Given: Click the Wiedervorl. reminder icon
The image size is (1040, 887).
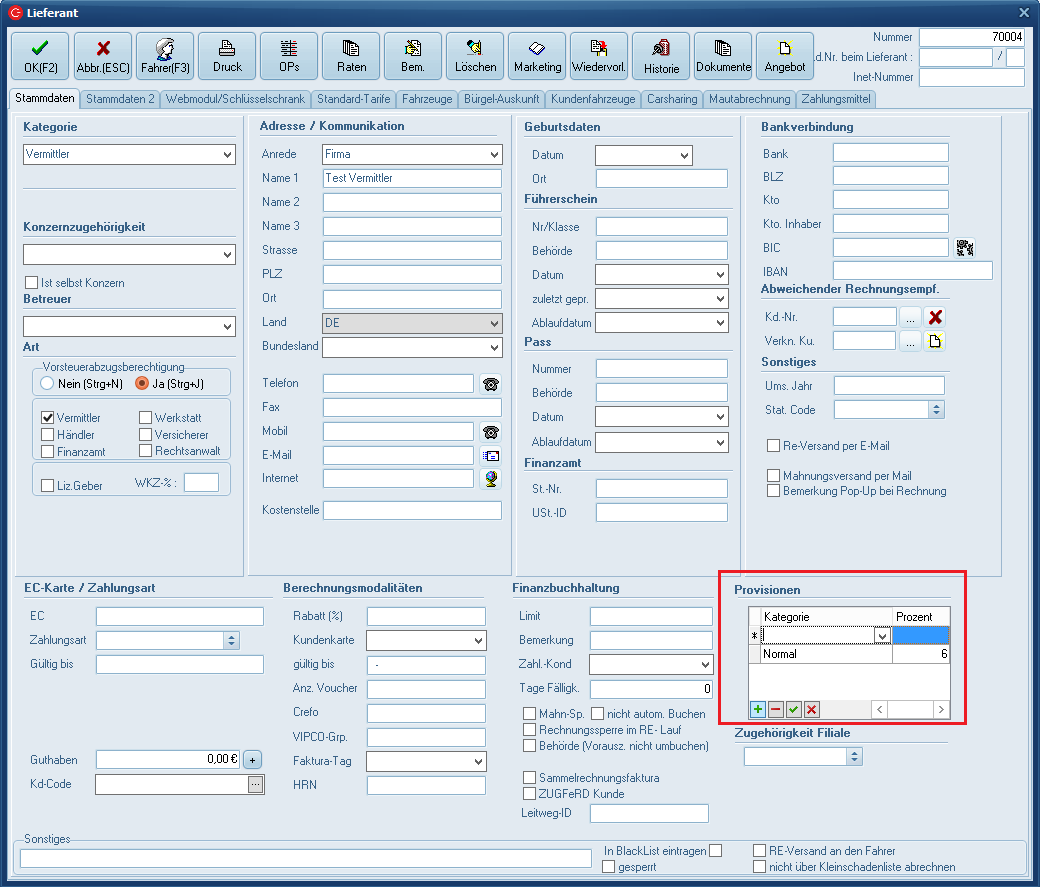Looking at the screenshot, I should [x=599, y=56].
